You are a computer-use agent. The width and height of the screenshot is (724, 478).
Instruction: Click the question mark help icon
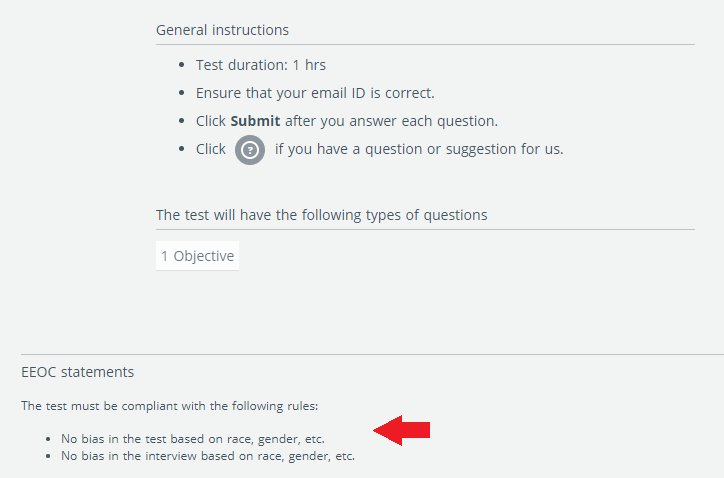pos(250,150)
